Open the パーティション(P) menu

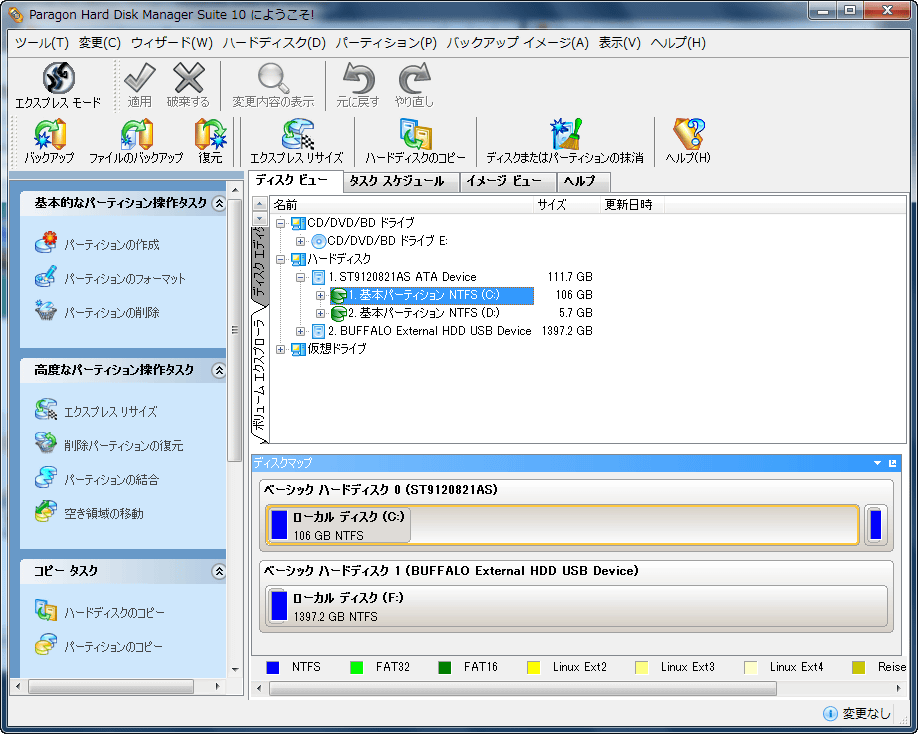(x=386, y=43)
